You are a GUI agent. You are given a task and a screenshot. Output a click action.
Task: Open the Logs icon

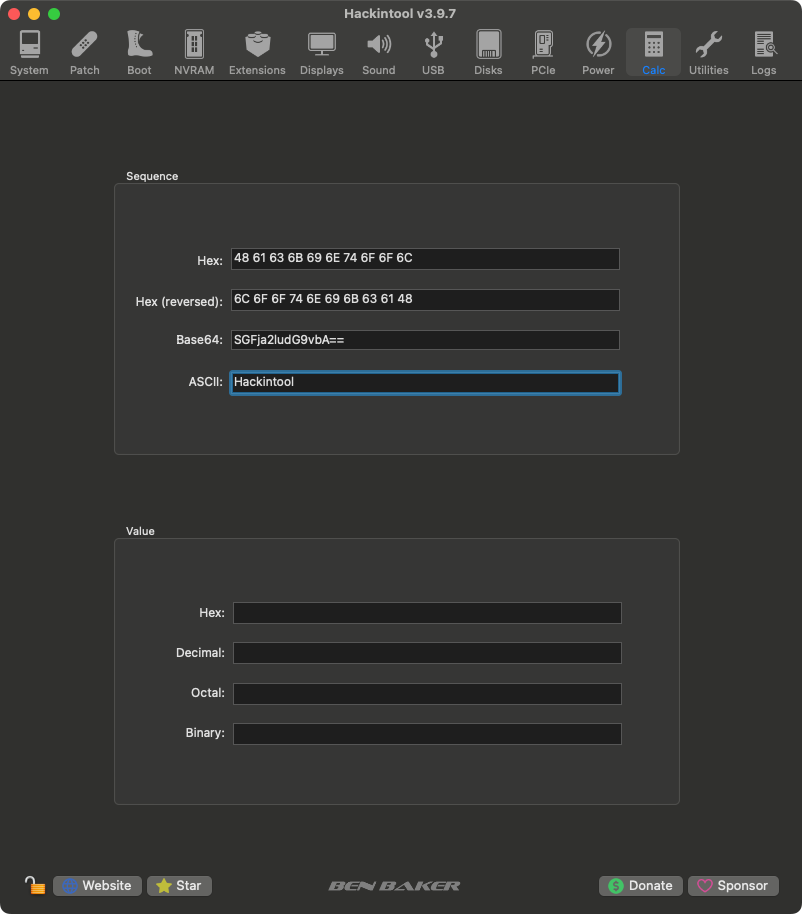click(x=764, y=44)
